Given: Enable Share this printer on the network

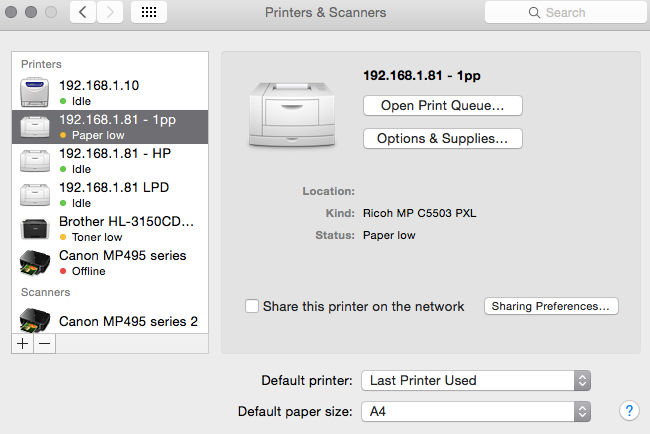Looking at the screenshot, I should [252, 306].
